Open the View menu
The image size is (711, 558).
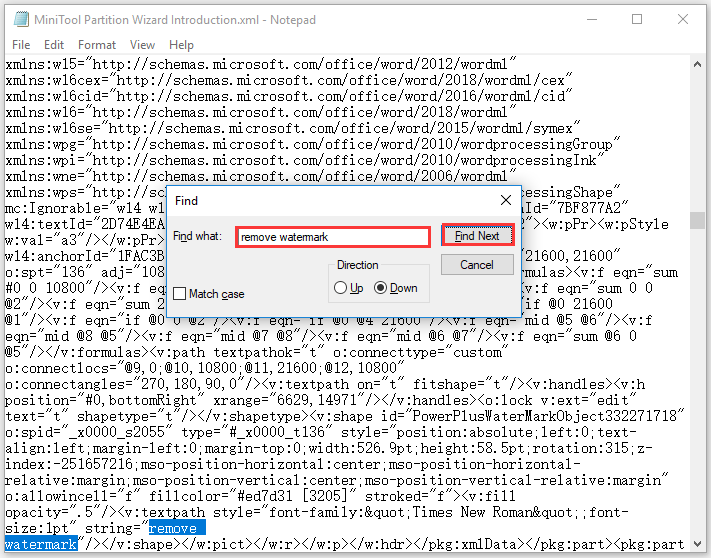point(142,45)
